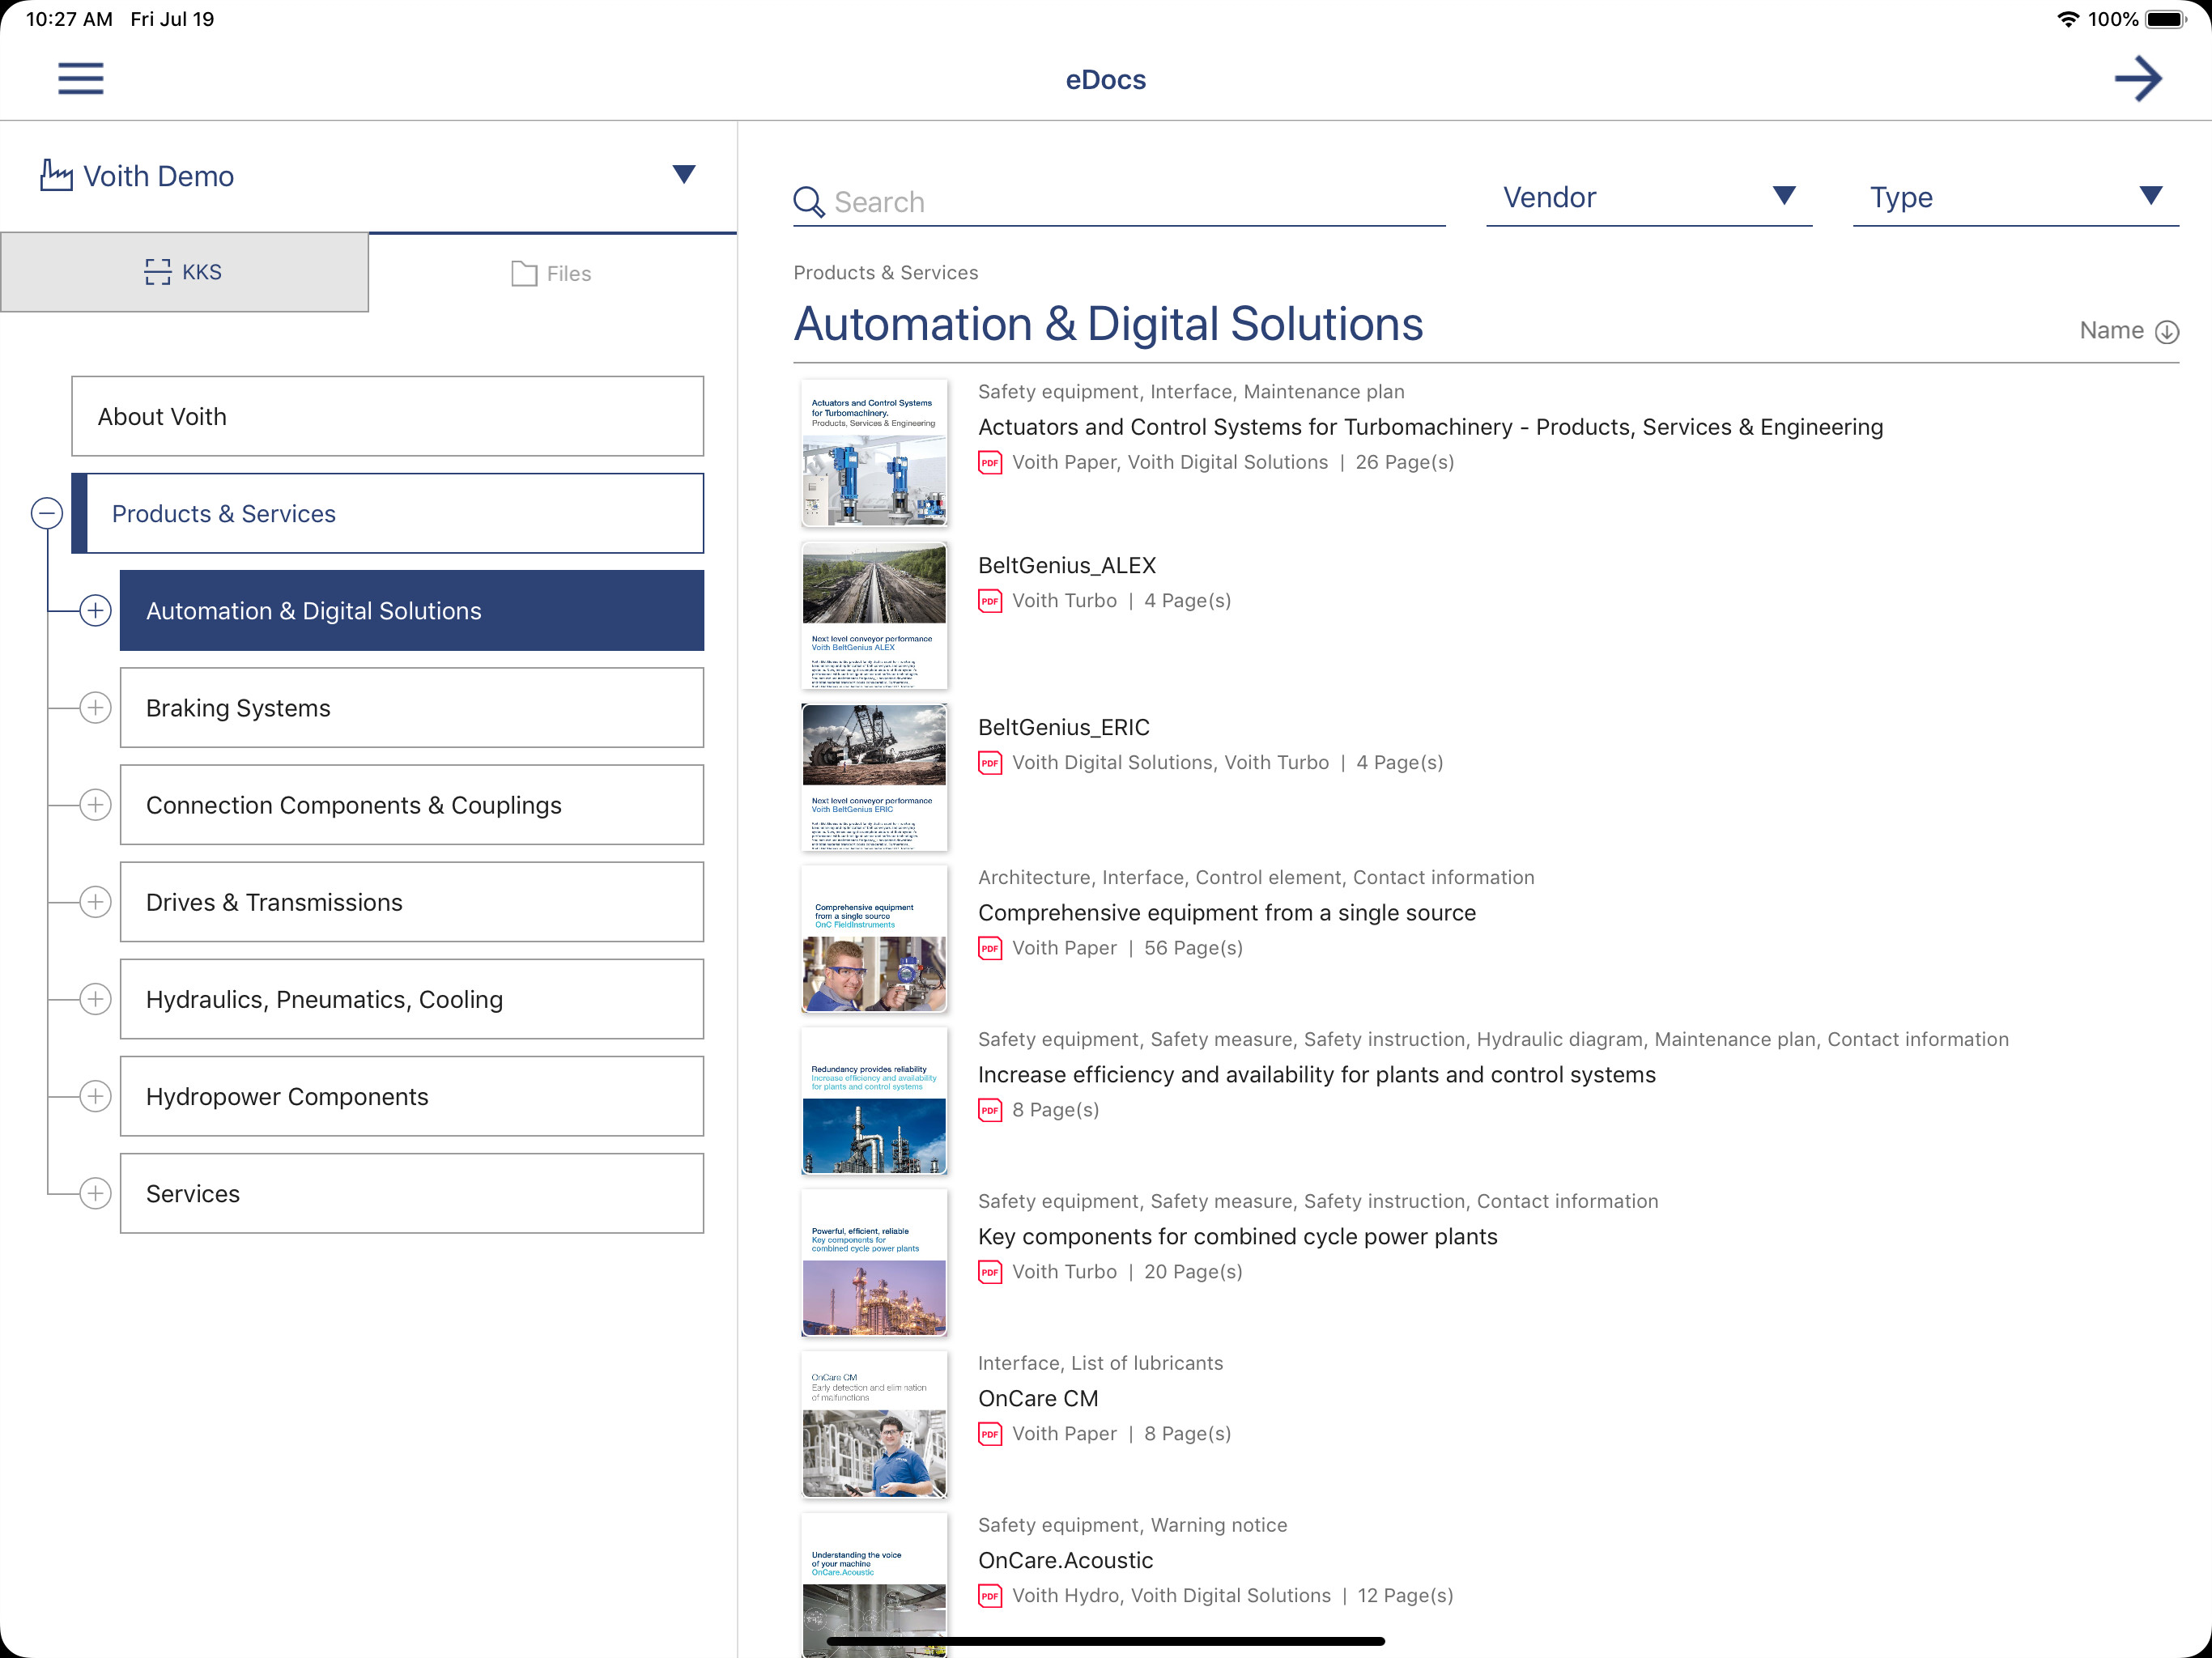The image size is (2212, 1658).
Task: Open the hamburger menu
Action: click(x=81, y=79)
